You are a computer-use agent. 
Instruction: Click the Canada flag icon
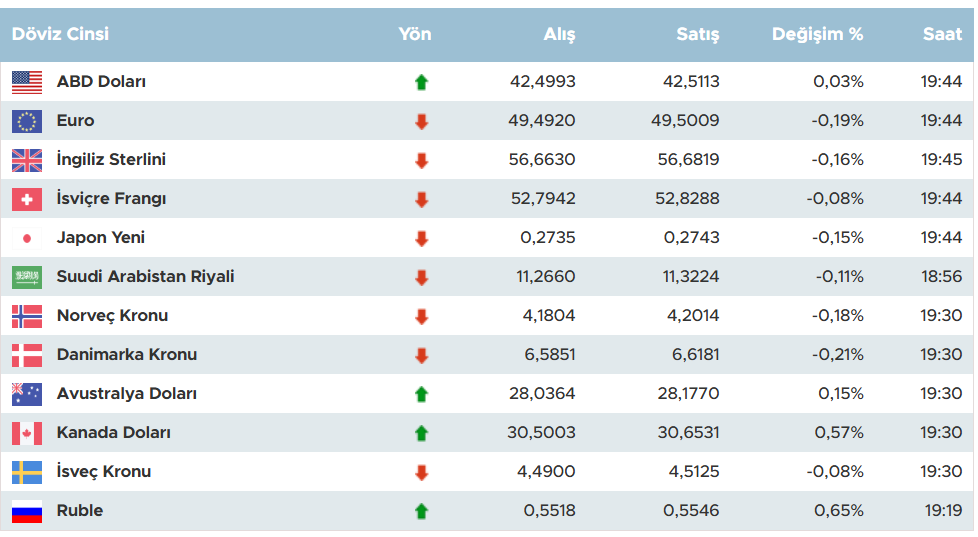pos(27,433)
